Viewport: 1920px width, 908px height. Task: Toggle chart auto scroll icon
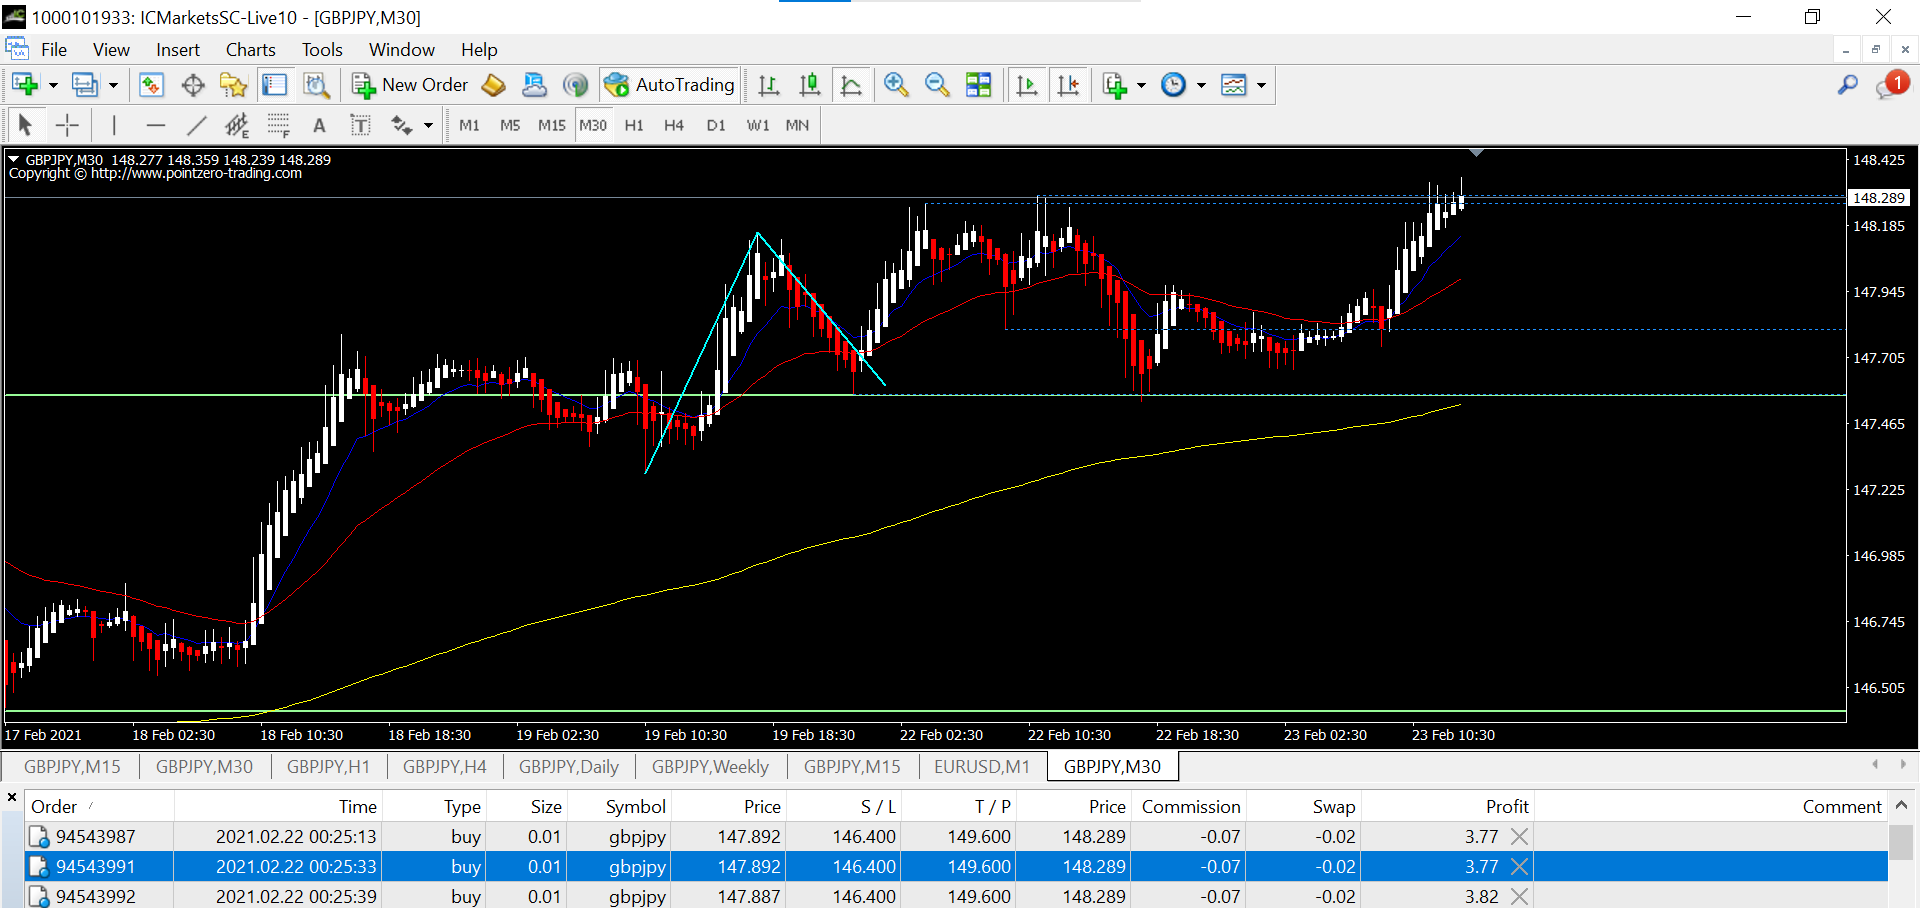point(1026,85)
